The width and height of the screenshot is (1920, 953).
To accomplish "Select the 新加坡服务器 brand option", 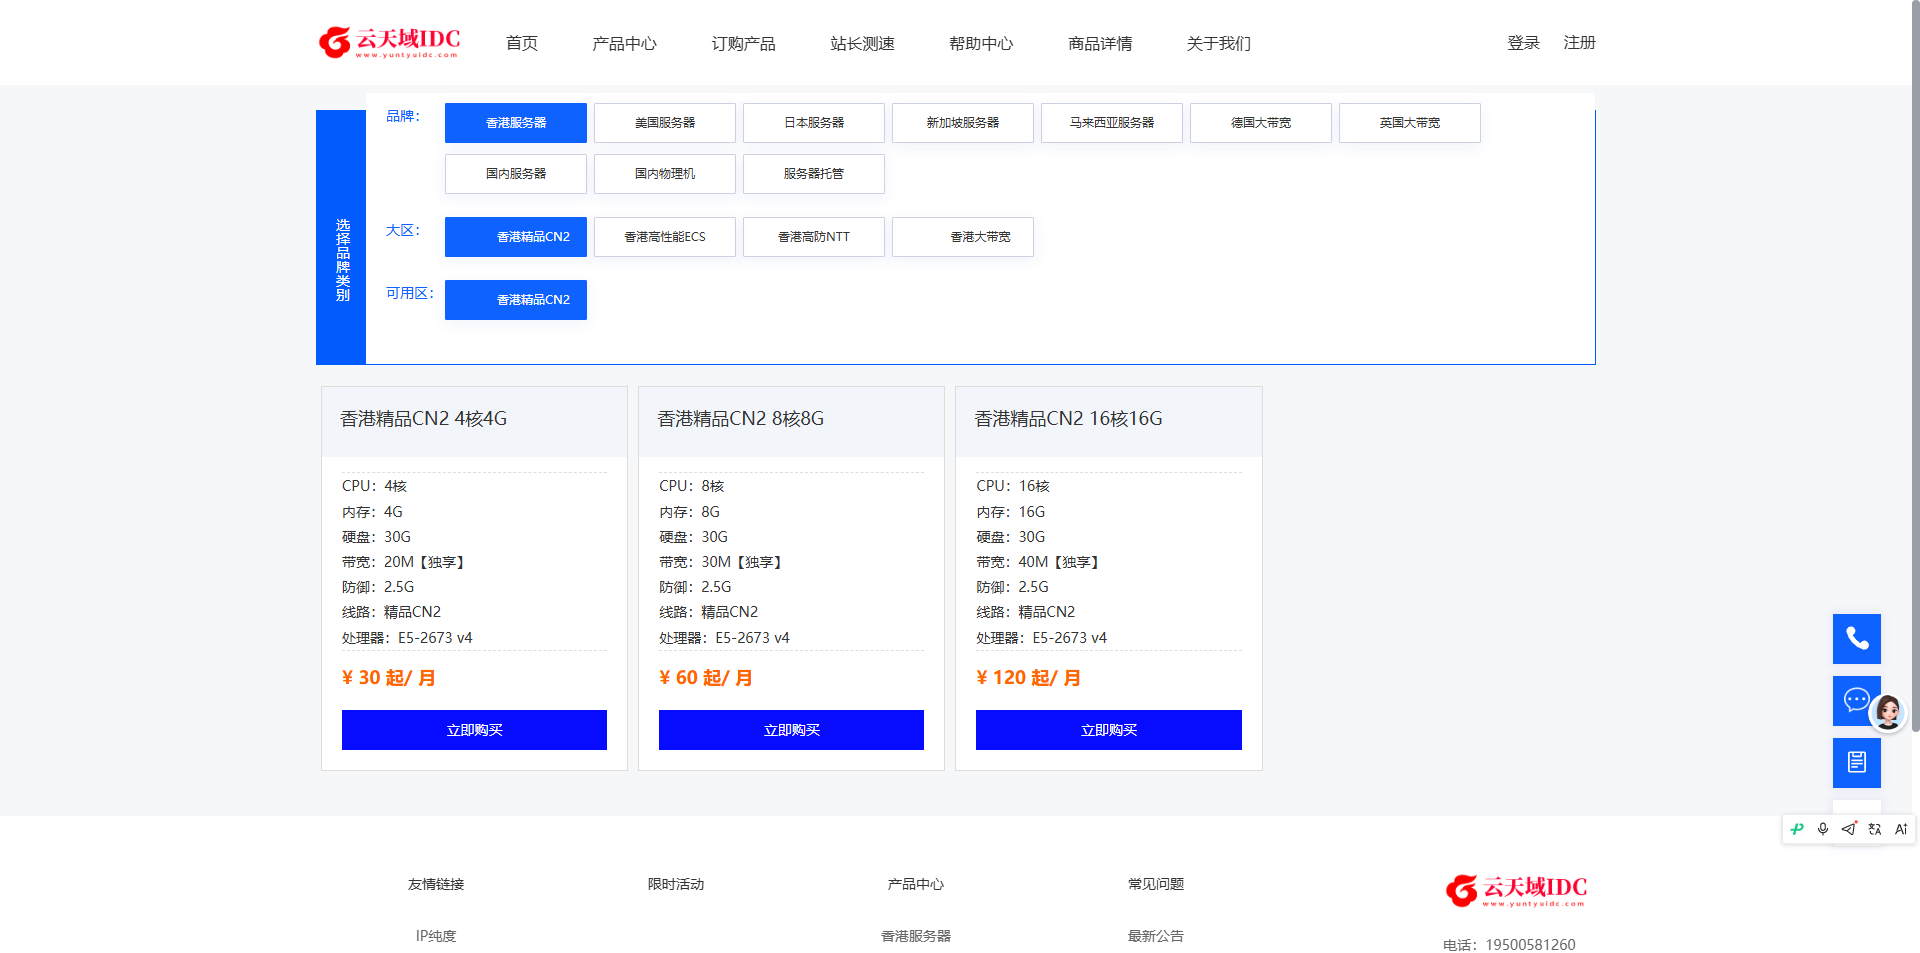I will [x=963, y=123].
